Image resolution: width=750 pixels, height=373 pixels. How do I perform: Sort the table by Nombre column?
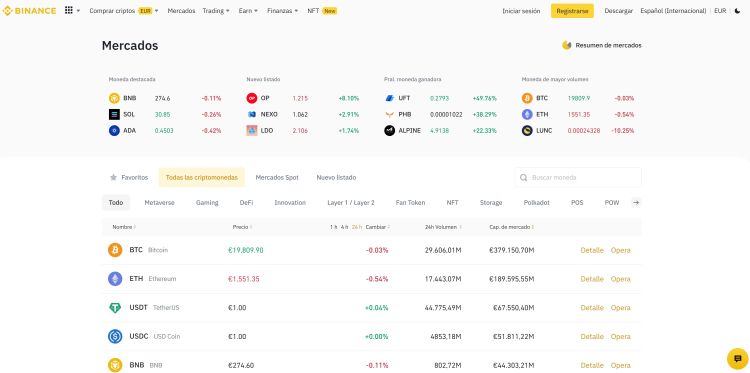124,227
